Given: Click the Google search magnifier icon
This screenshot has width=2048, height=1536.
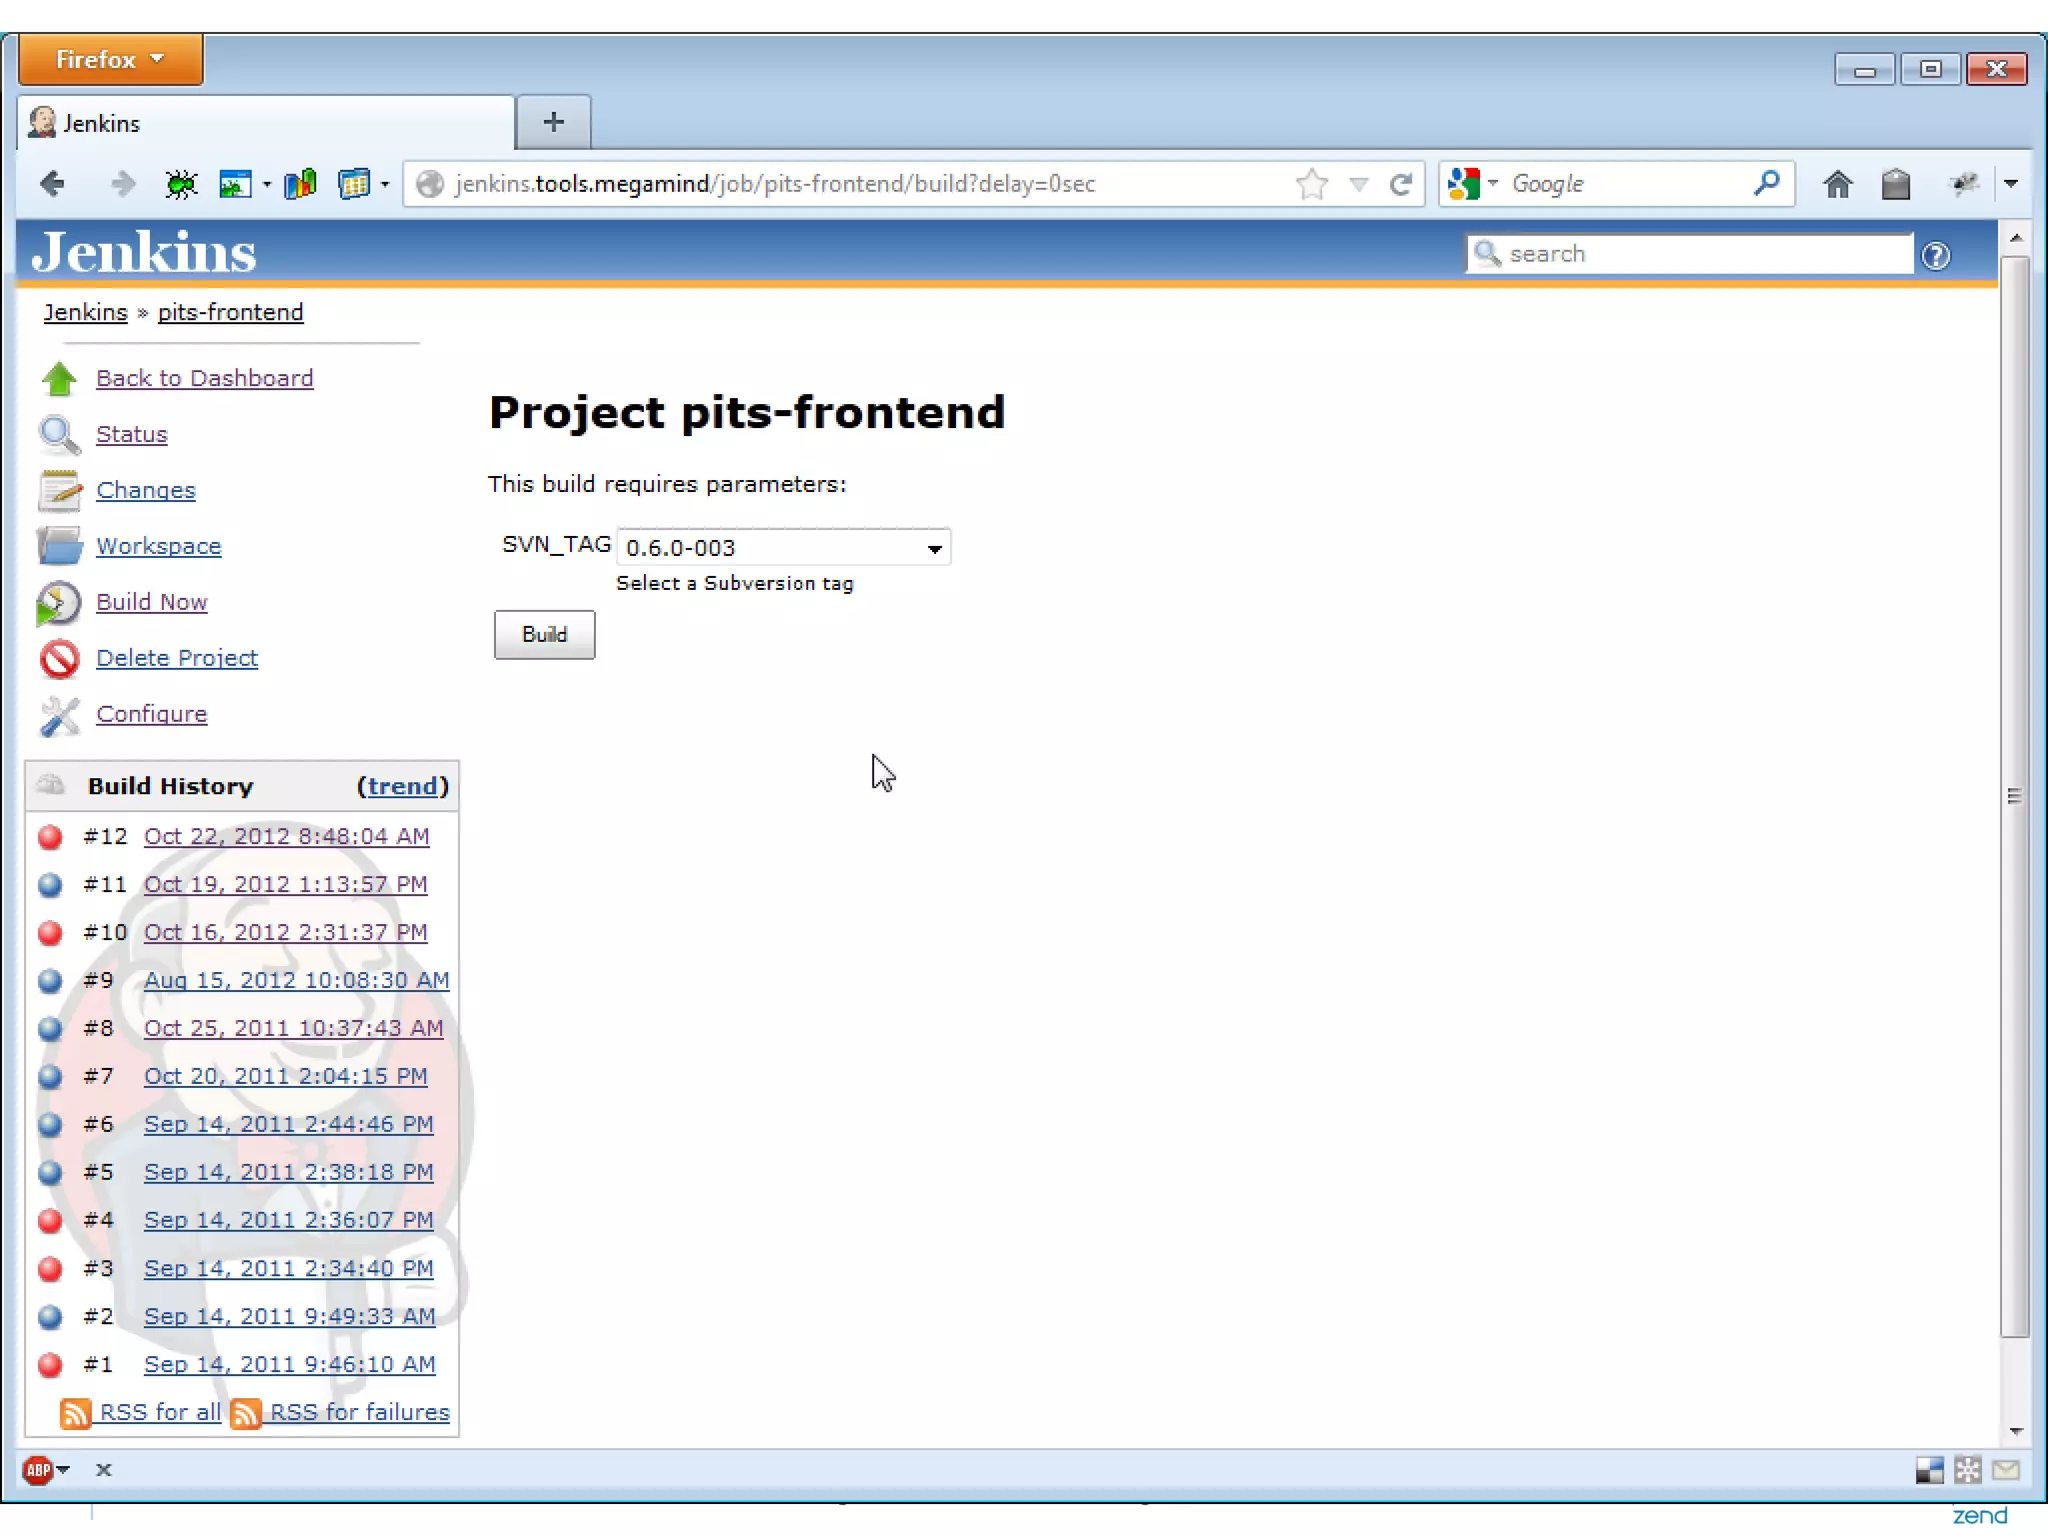Looking at the screenshot, I should point(1767,183).
